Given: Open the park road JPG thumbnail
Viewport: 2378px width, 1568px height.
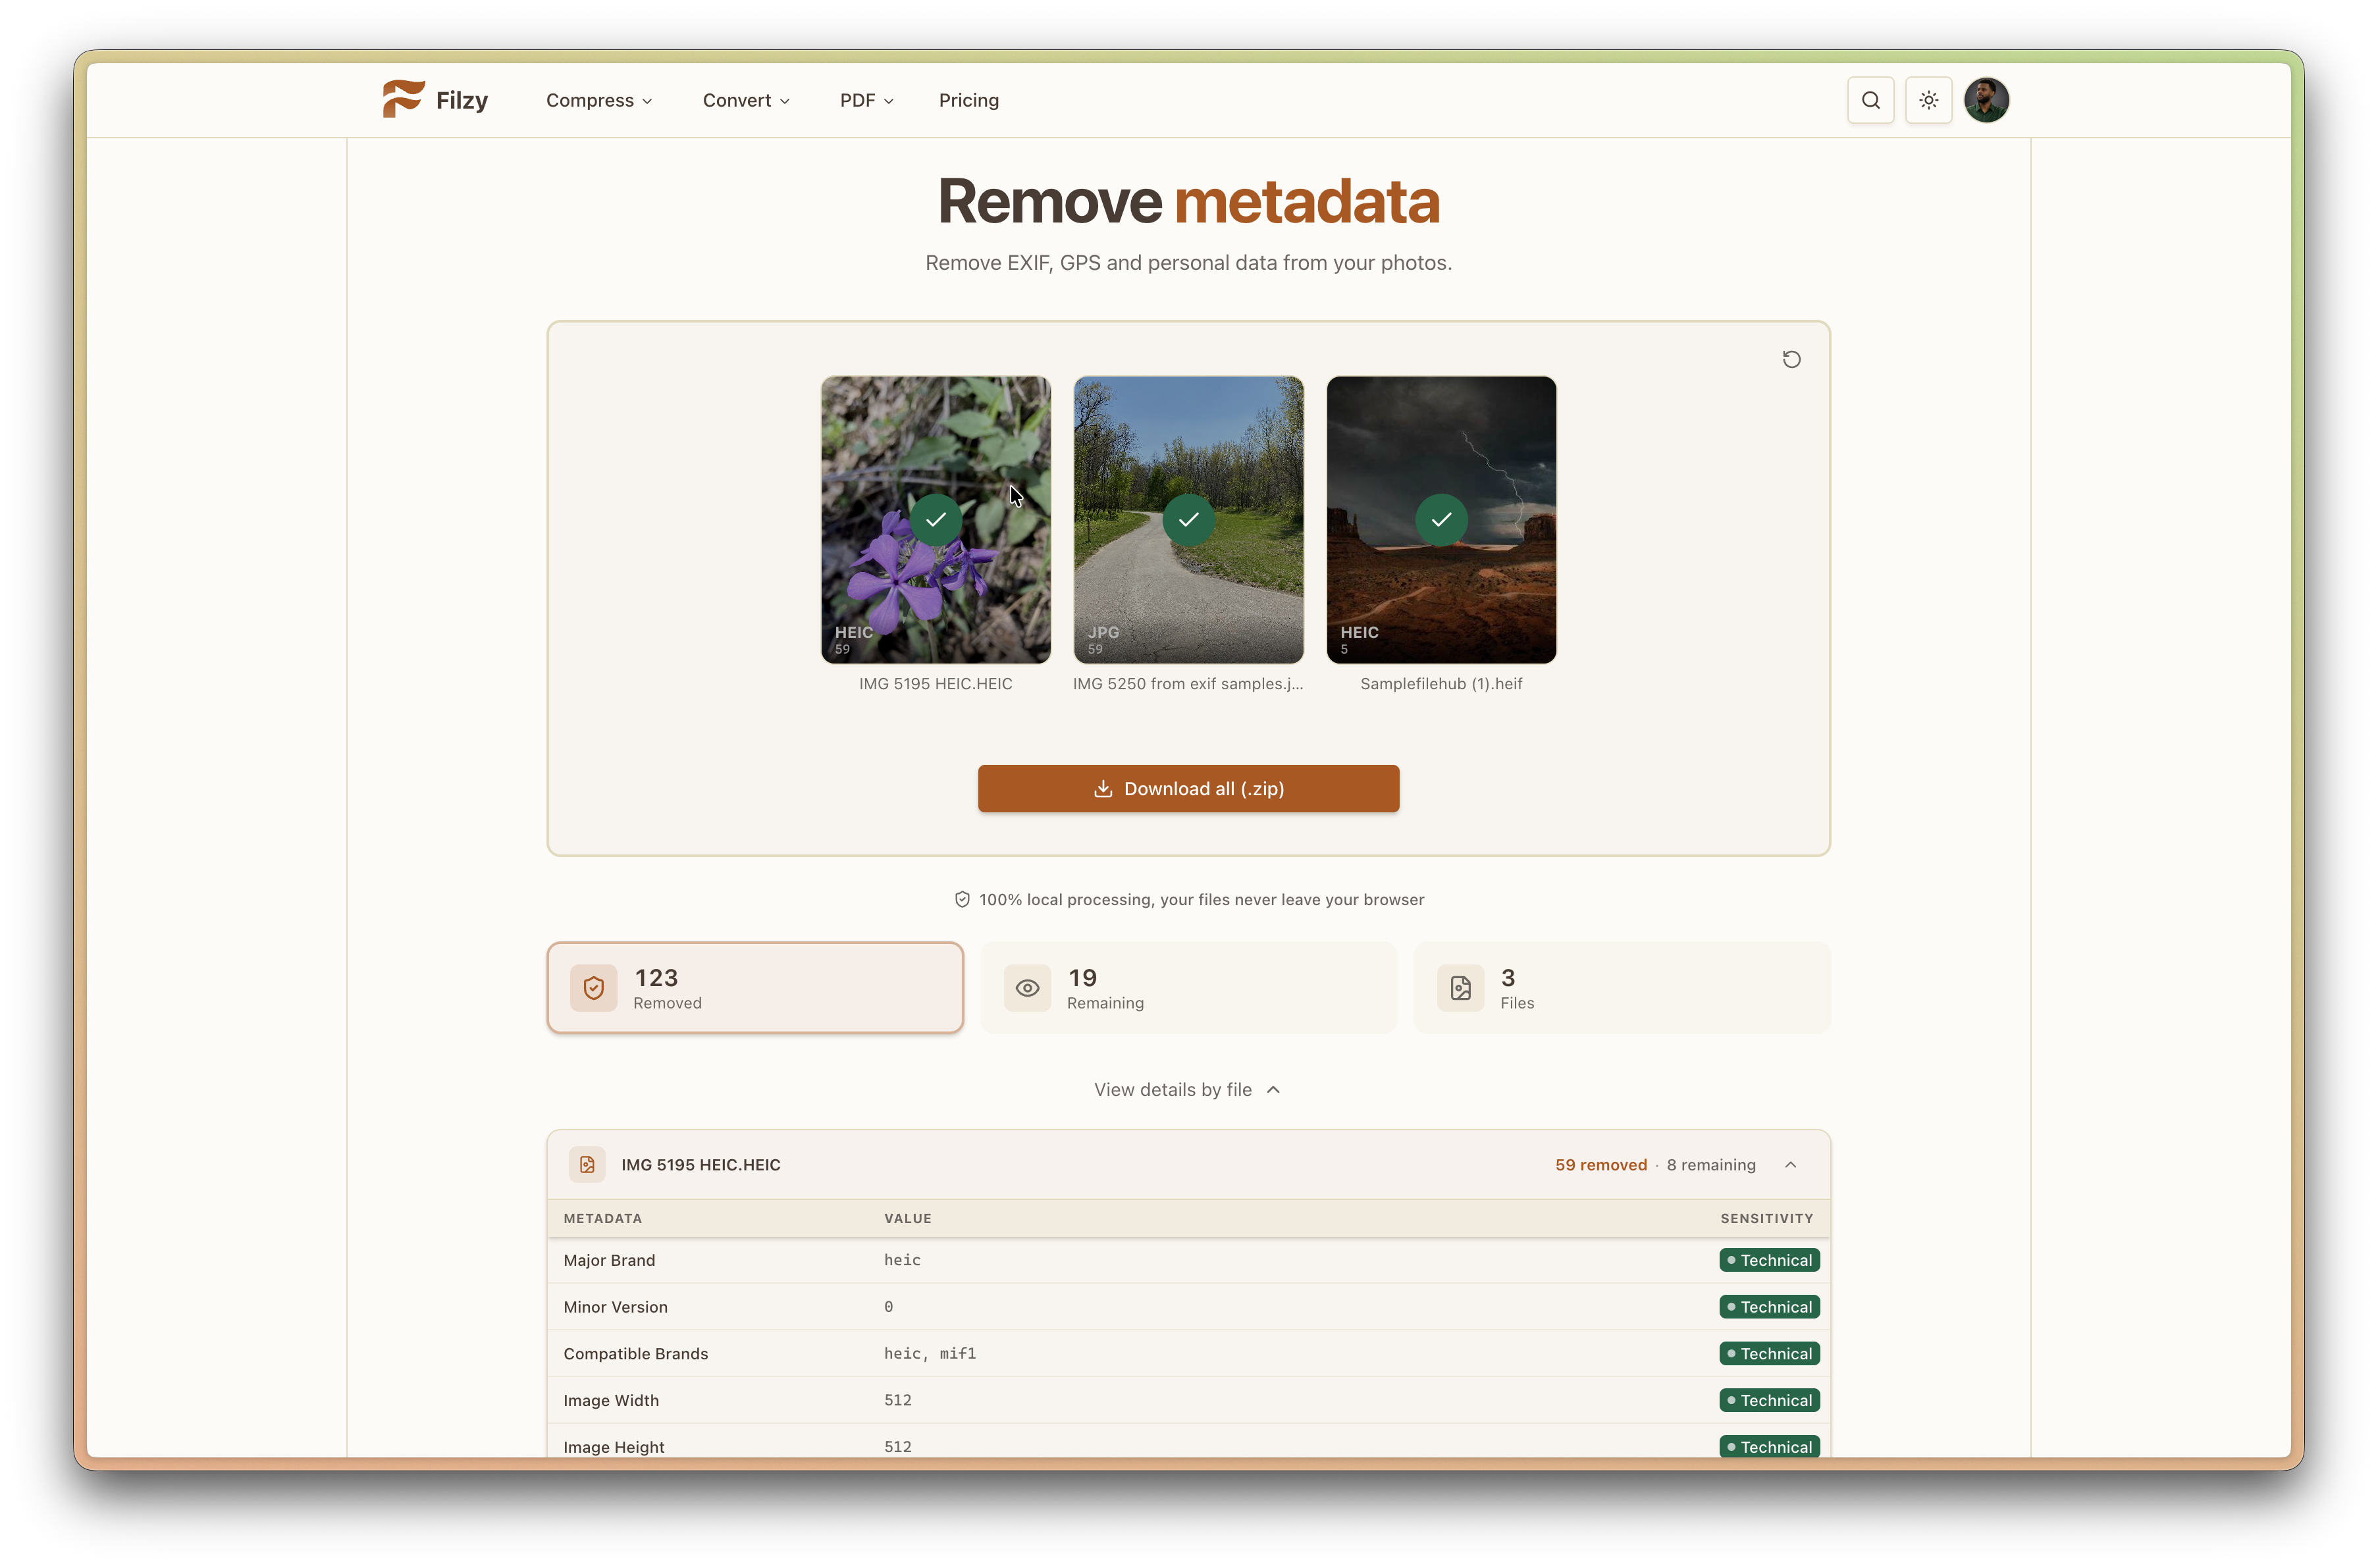Looking at the screenshot, I should 1188,519.
